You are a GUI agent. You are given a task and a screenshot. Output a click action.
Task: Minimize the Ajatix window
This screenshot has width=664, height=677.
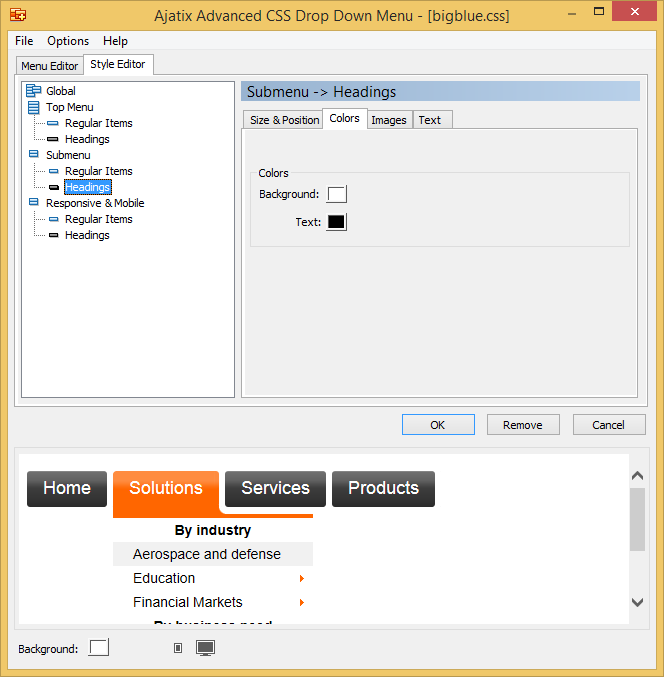[572, 13]
